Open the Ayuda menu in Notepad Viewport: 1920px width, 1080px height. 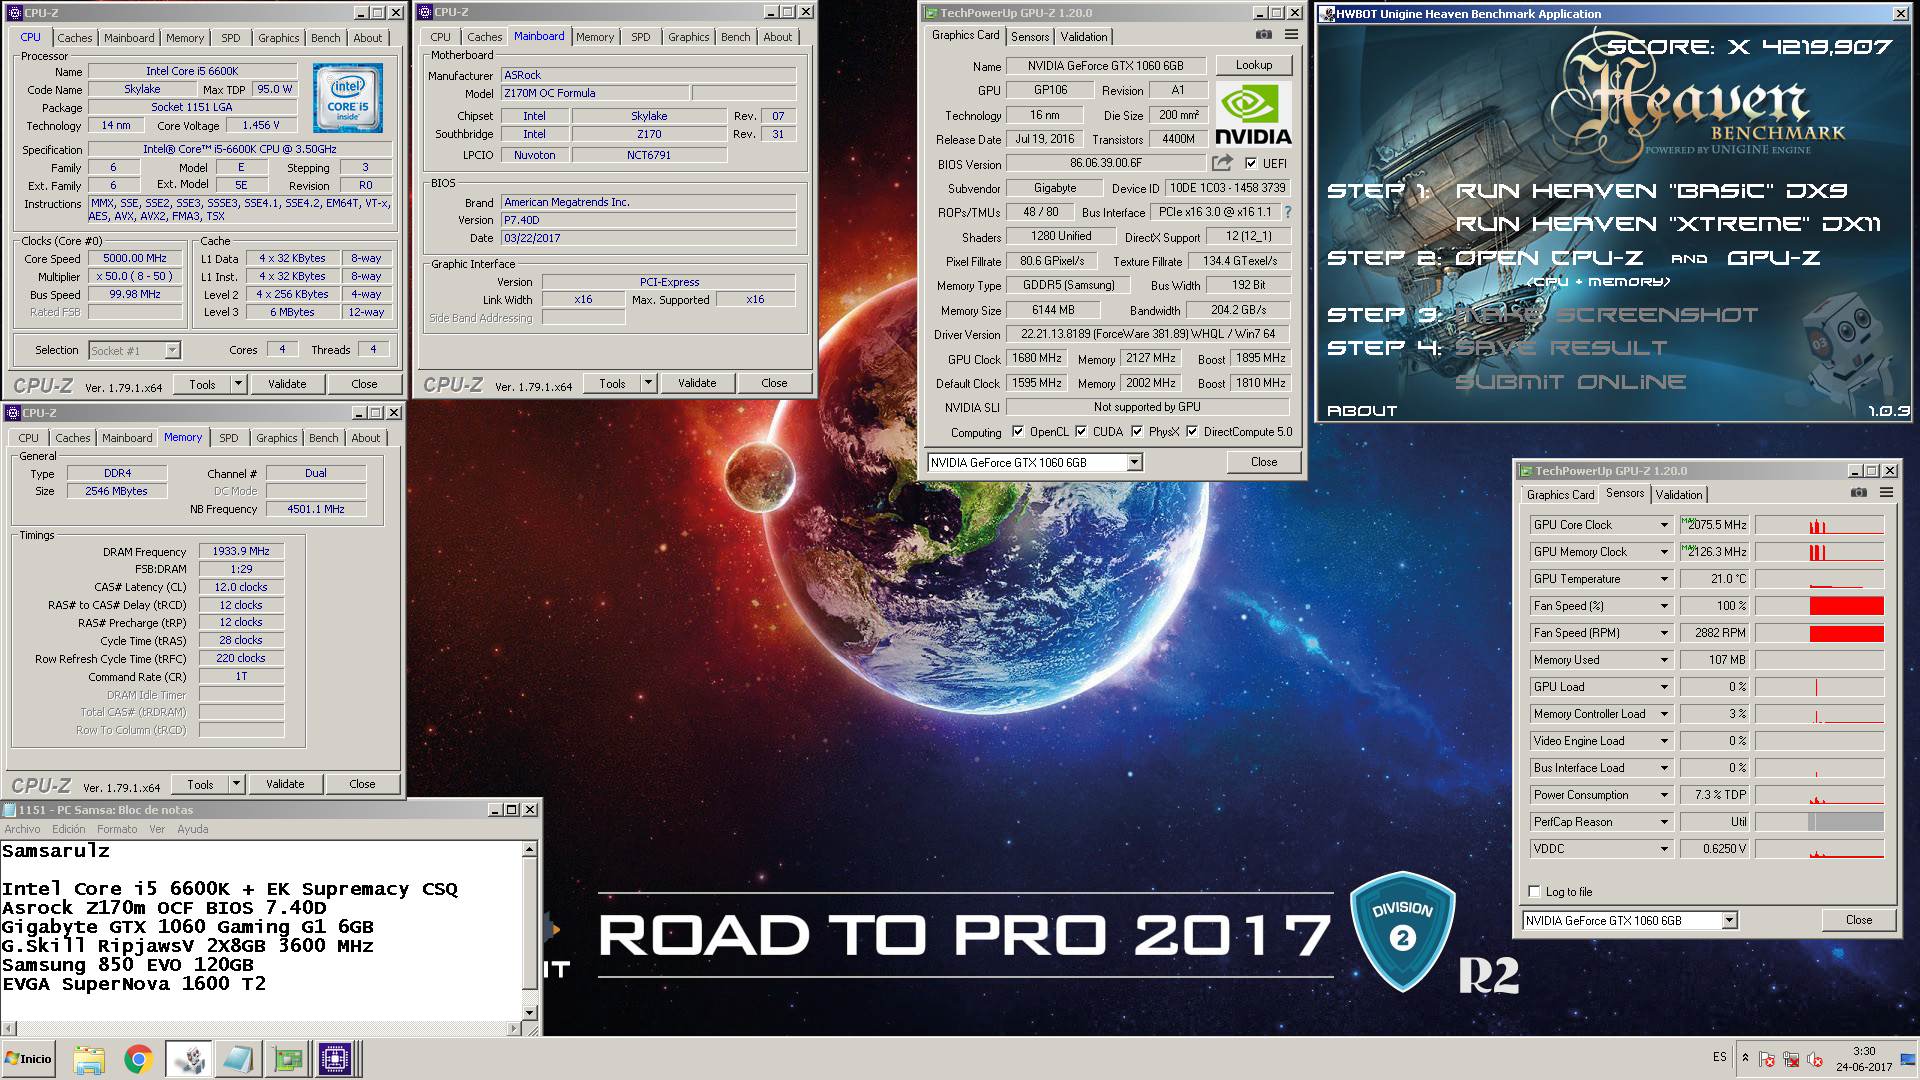point(192,829)
